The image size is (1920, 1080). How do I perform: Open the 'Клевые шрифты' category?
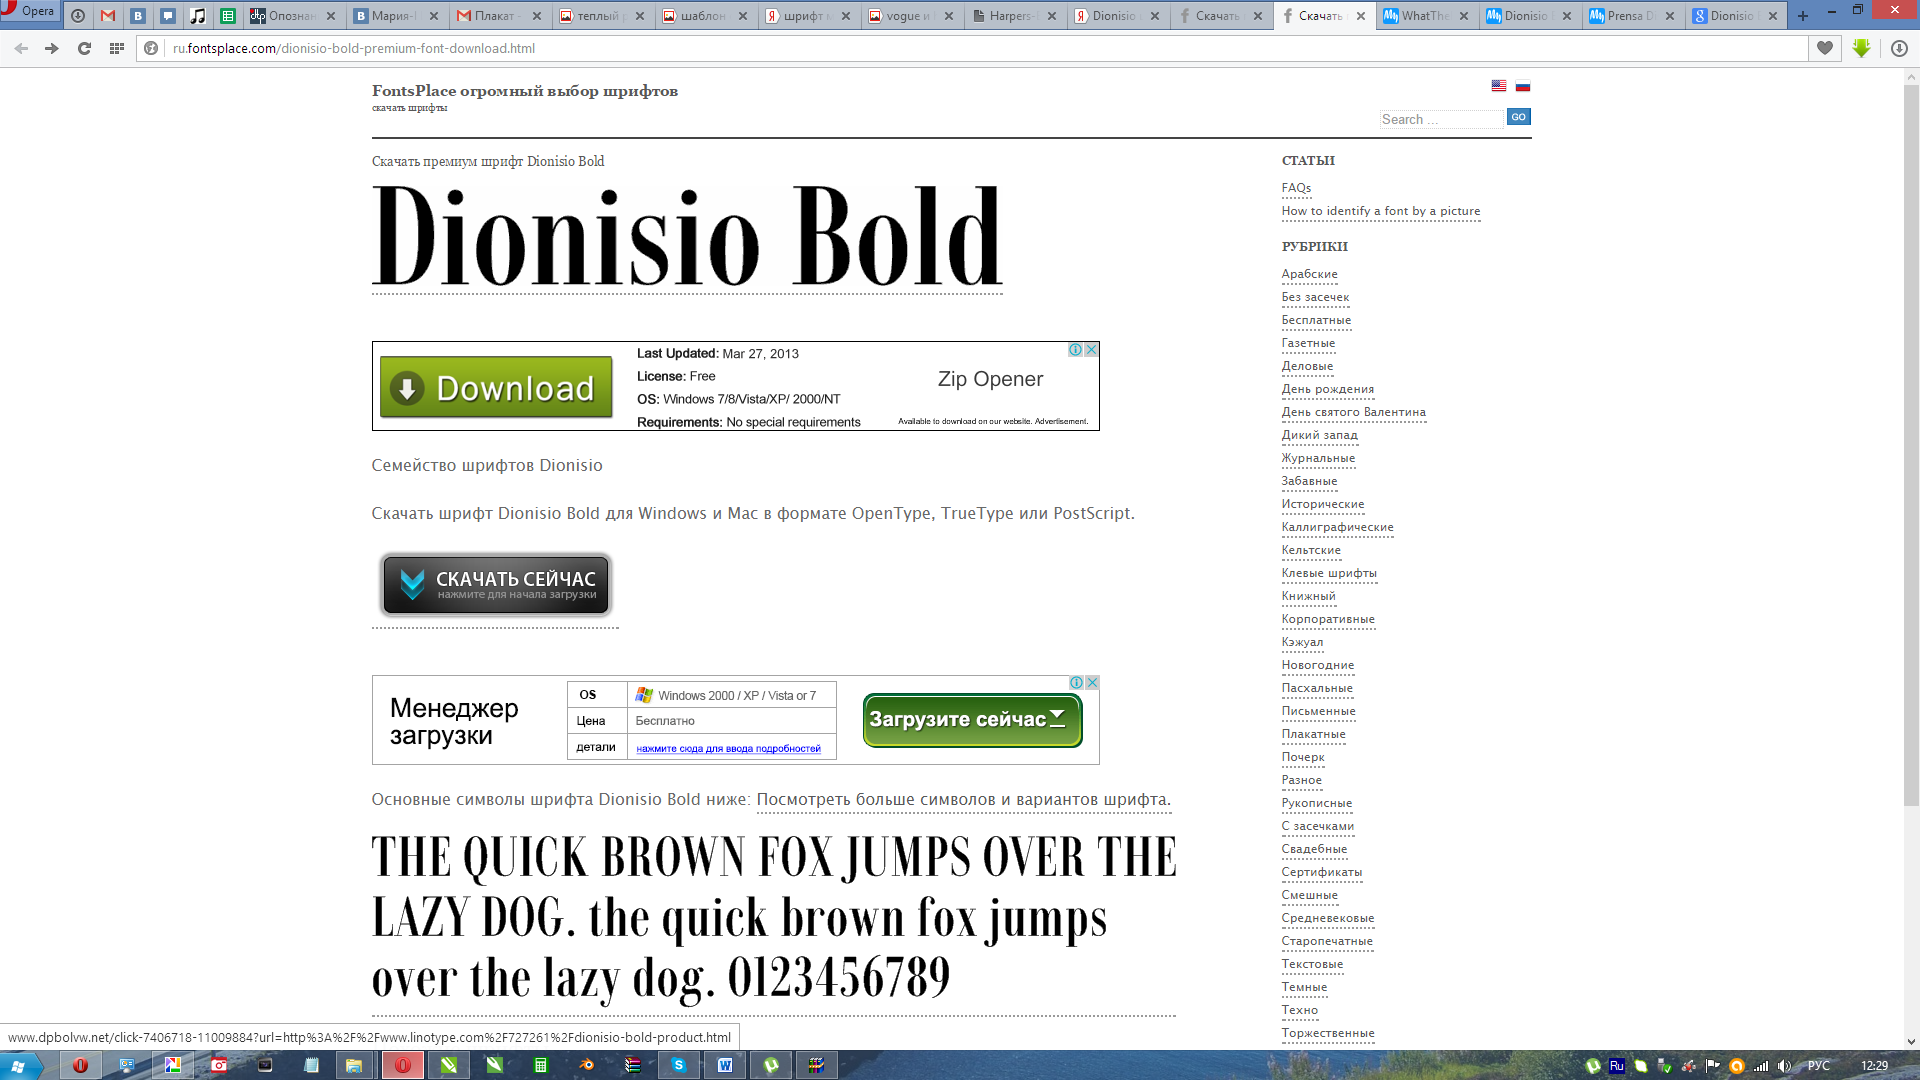pyautogui.click(x=1329, y=573)
